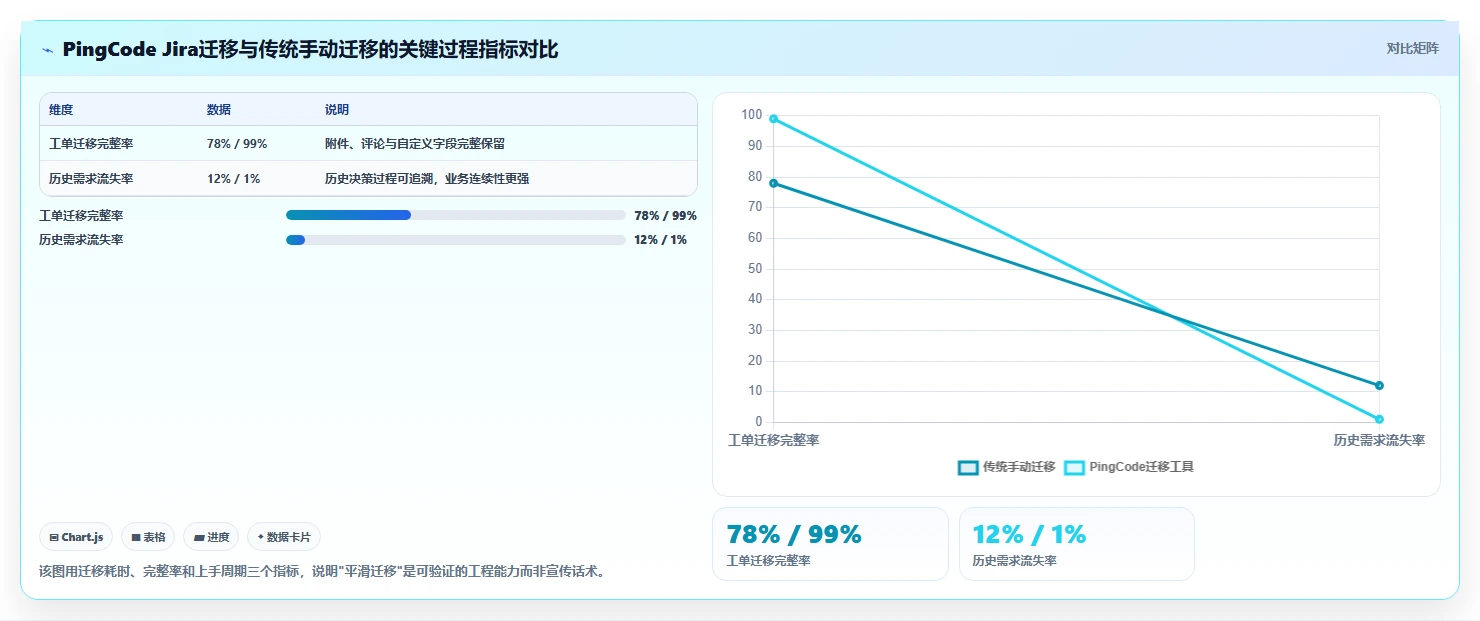Screen dimensions: 1480x621
Task: Click the traditional migration data point at 78
Action: pyautogui.click(x=773, y=183)
